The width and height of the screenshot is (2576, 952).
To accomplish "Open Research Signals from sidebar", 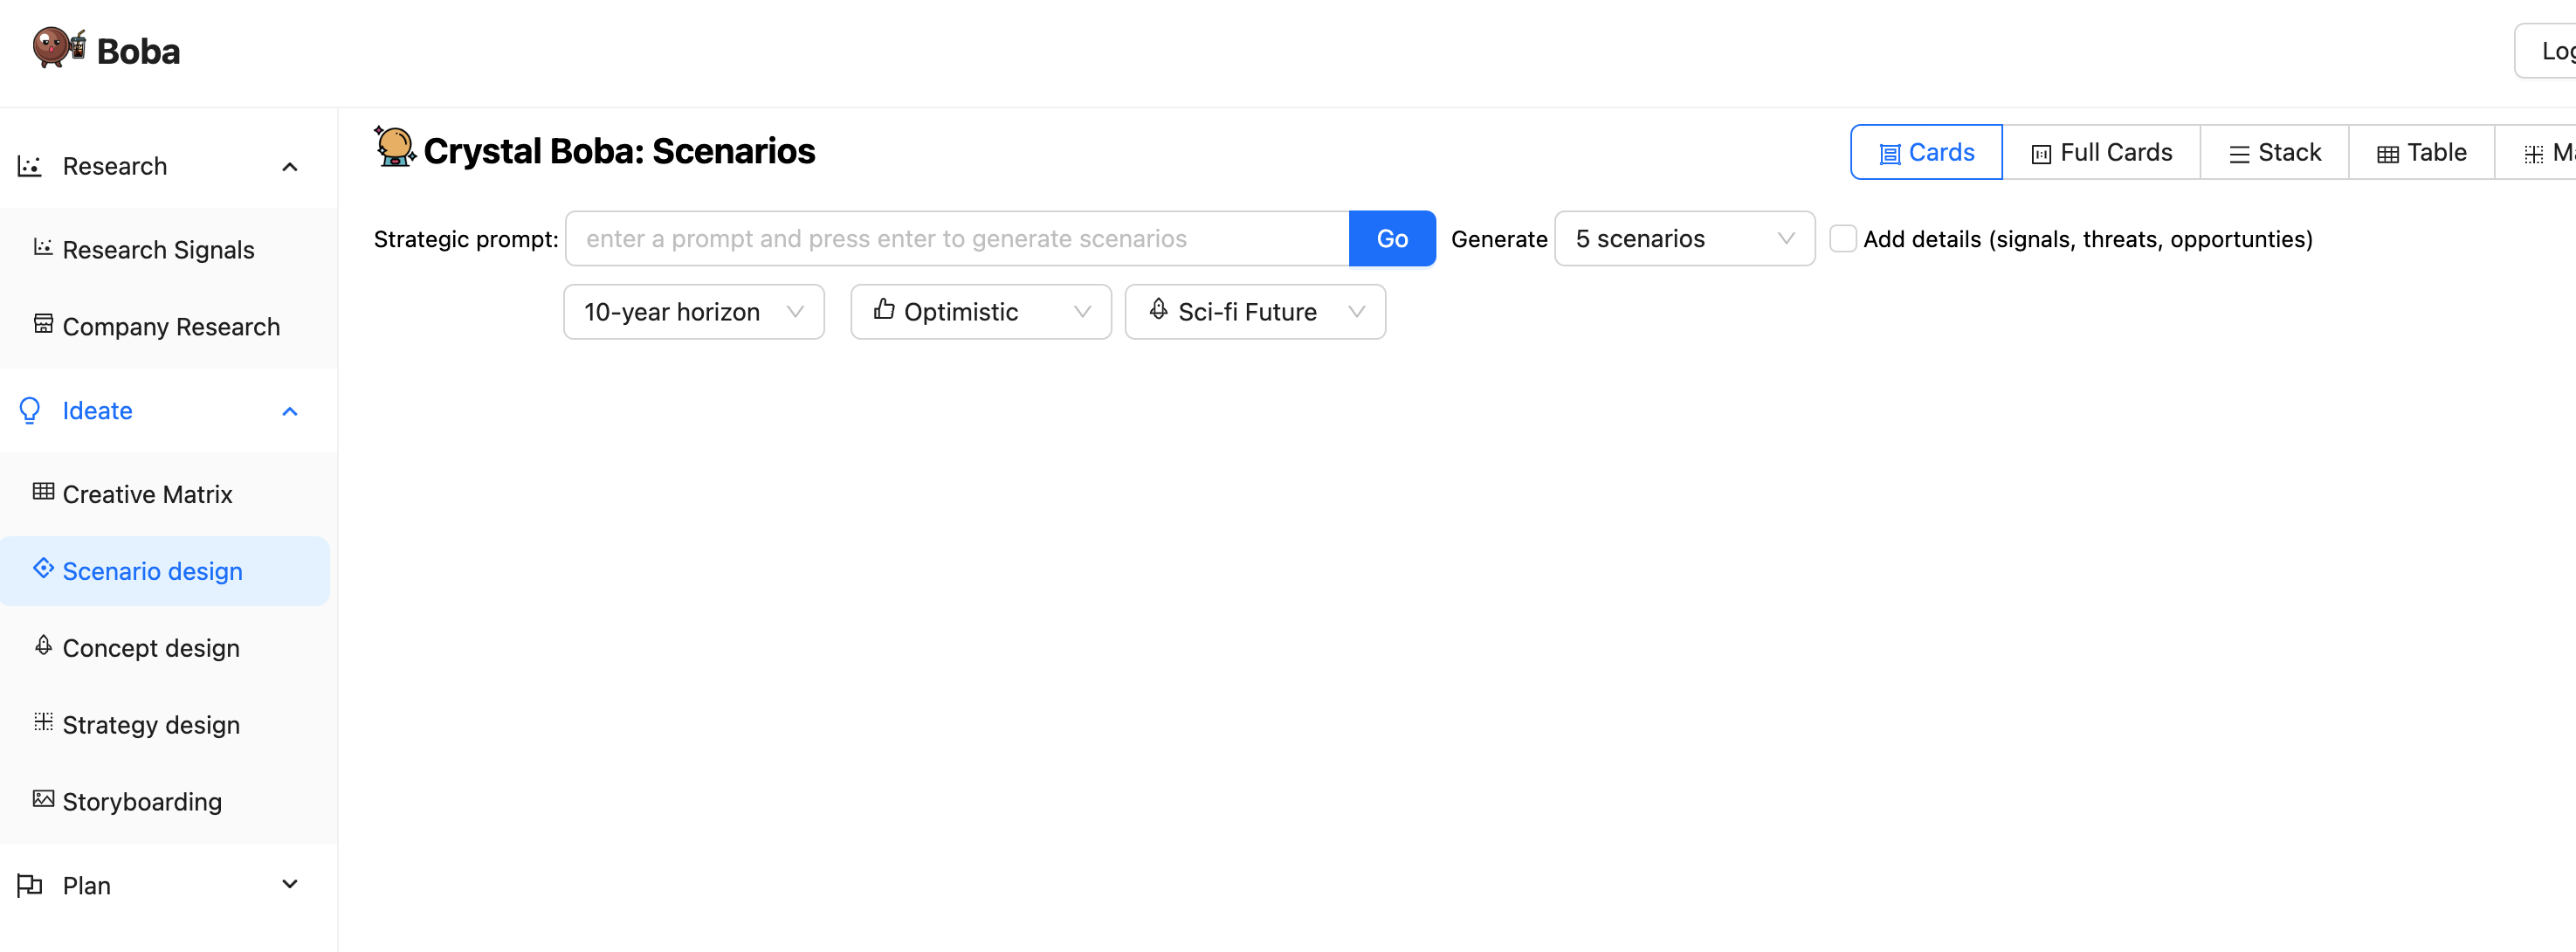I will pyautogui.click(x=158, y=250).
